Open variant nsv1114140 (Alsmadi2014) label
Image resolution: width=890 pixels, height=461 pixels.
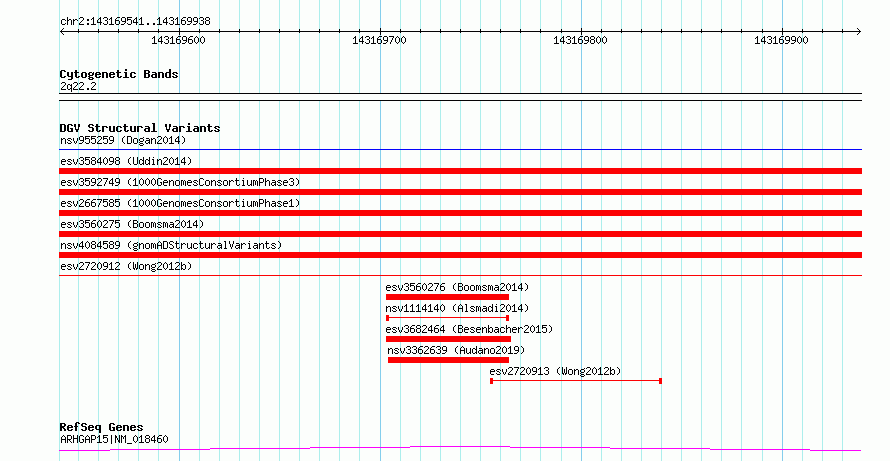tap(457, 308)
